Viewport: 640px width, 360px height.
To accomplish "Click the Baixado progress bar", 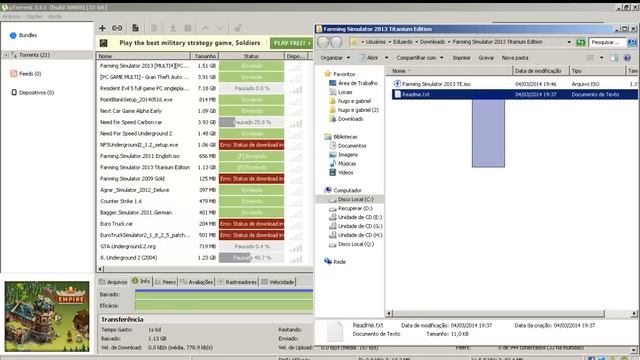I will 224,294.
